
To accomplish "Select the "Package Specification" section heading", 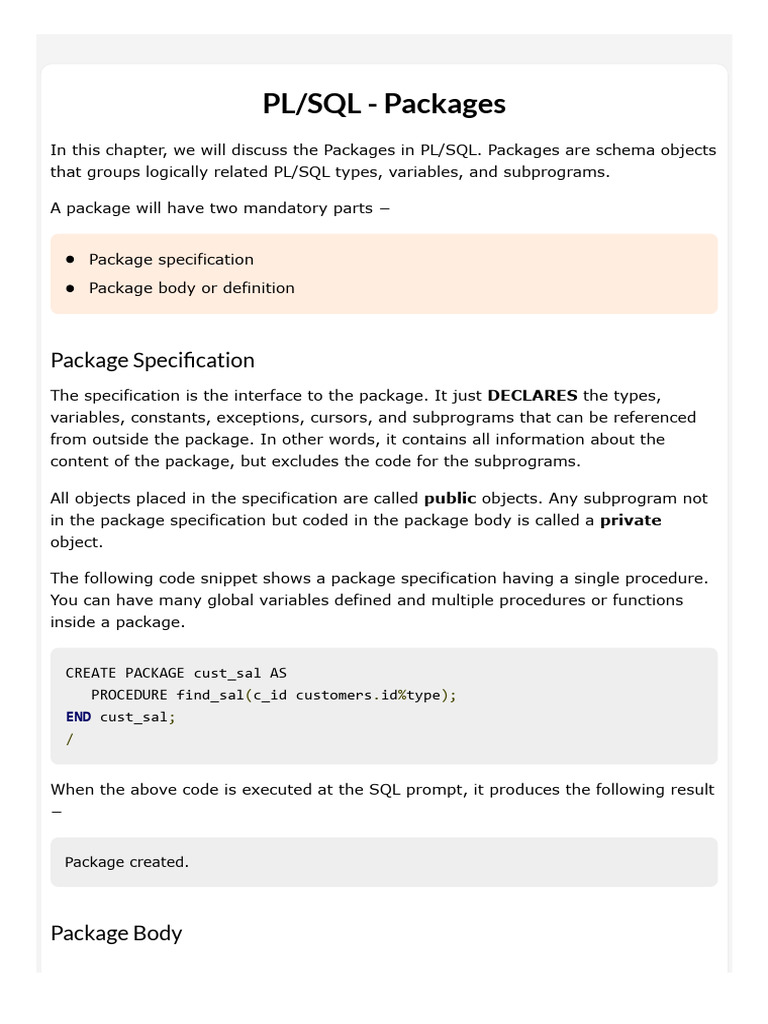I will pos(152,360).
